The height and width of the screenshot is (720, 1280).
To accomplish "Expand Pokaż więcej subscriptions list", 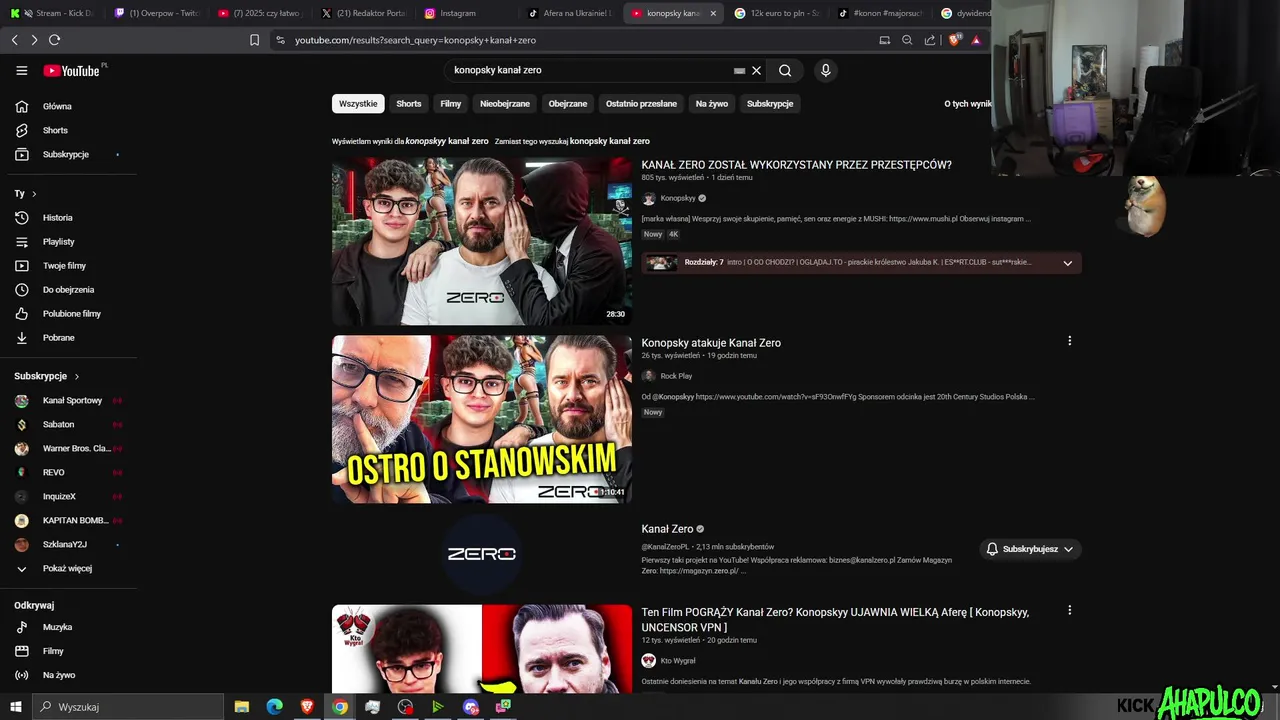I will (x=68, y=568).
